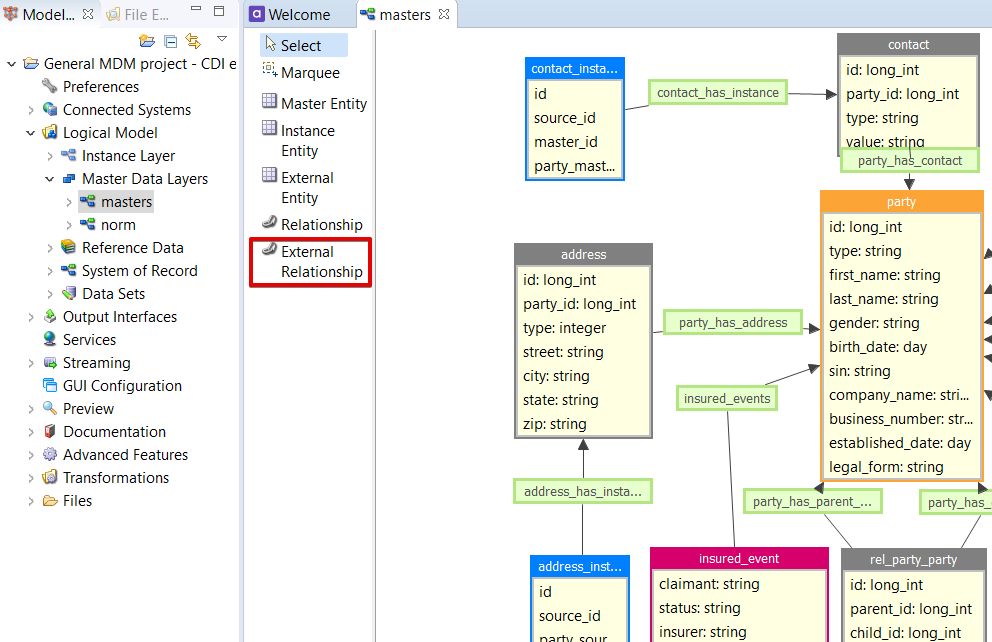Collapse the Master Data Layers node
The image size is (992, 642).
(50, 179)
